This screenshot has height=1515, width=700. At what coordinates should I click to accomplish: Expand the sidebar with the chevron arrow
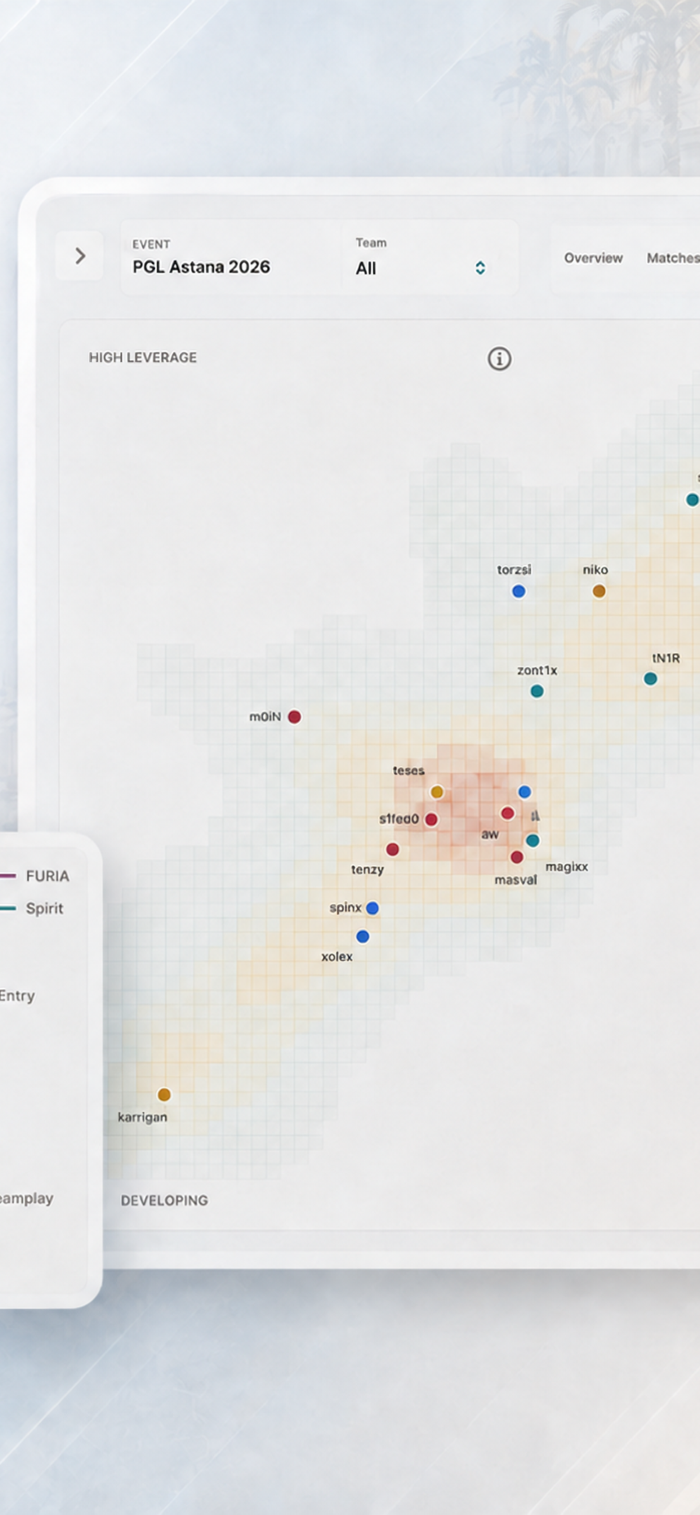[80, 257]
